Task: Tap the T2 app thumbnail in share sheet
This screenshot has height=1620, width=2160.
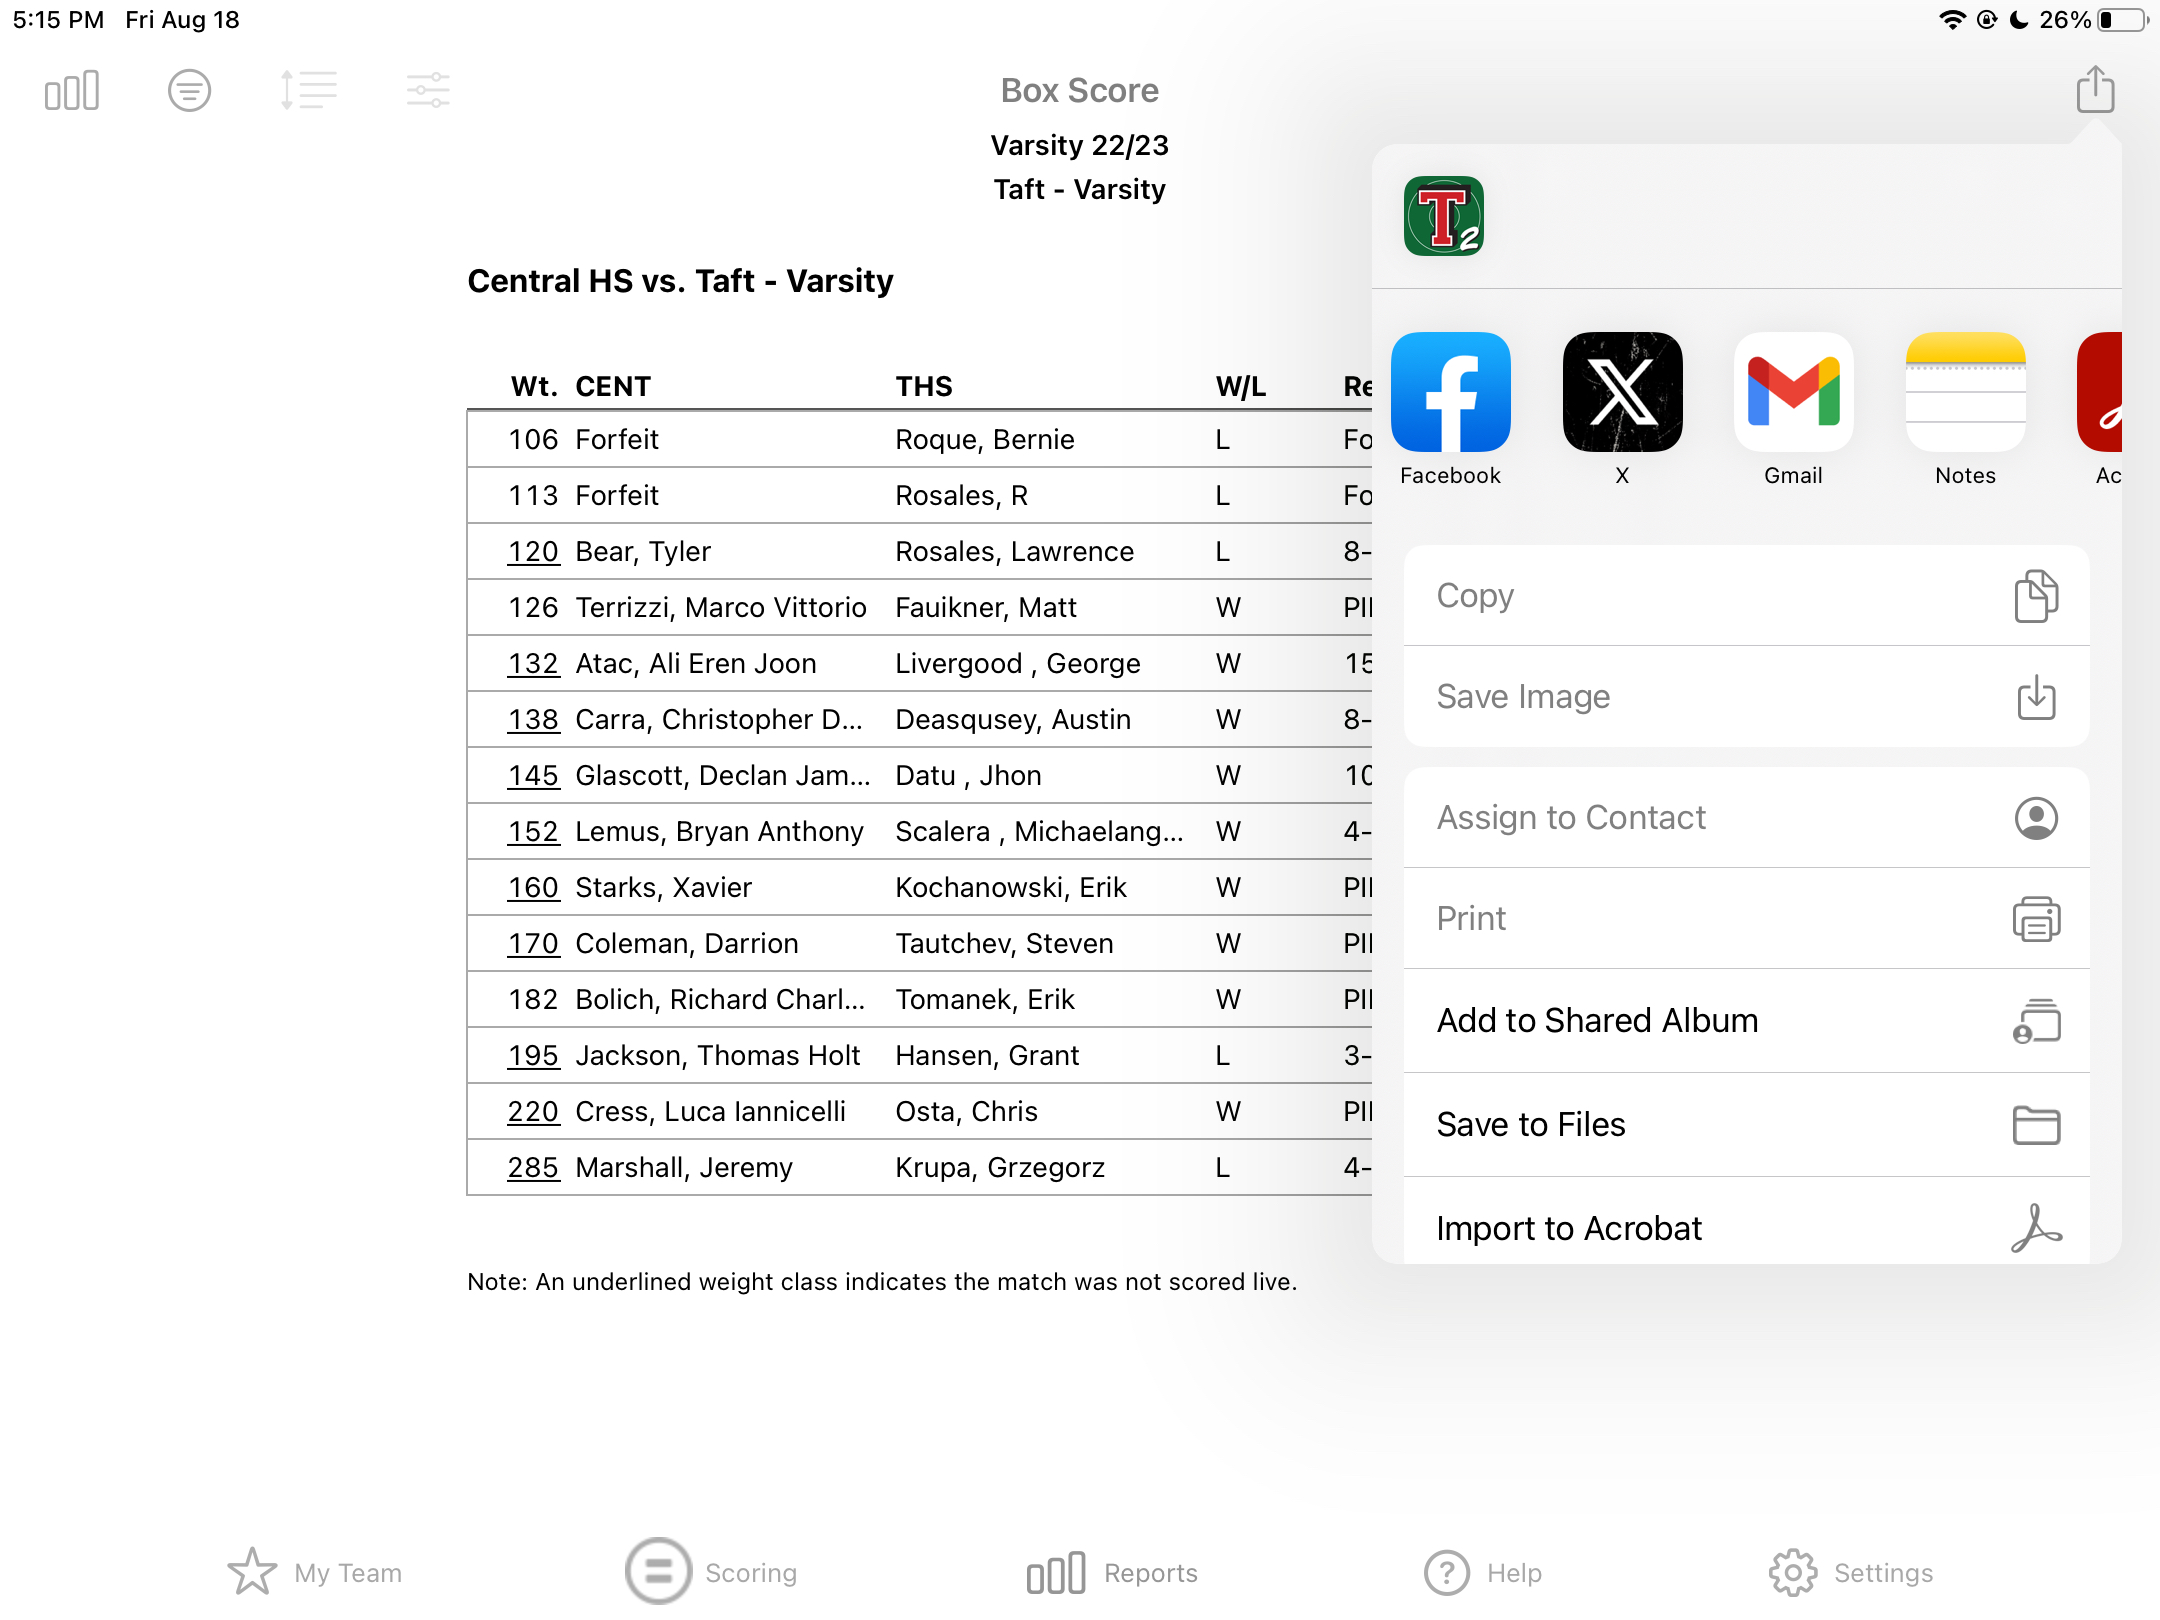Action: pos(1443,216)
